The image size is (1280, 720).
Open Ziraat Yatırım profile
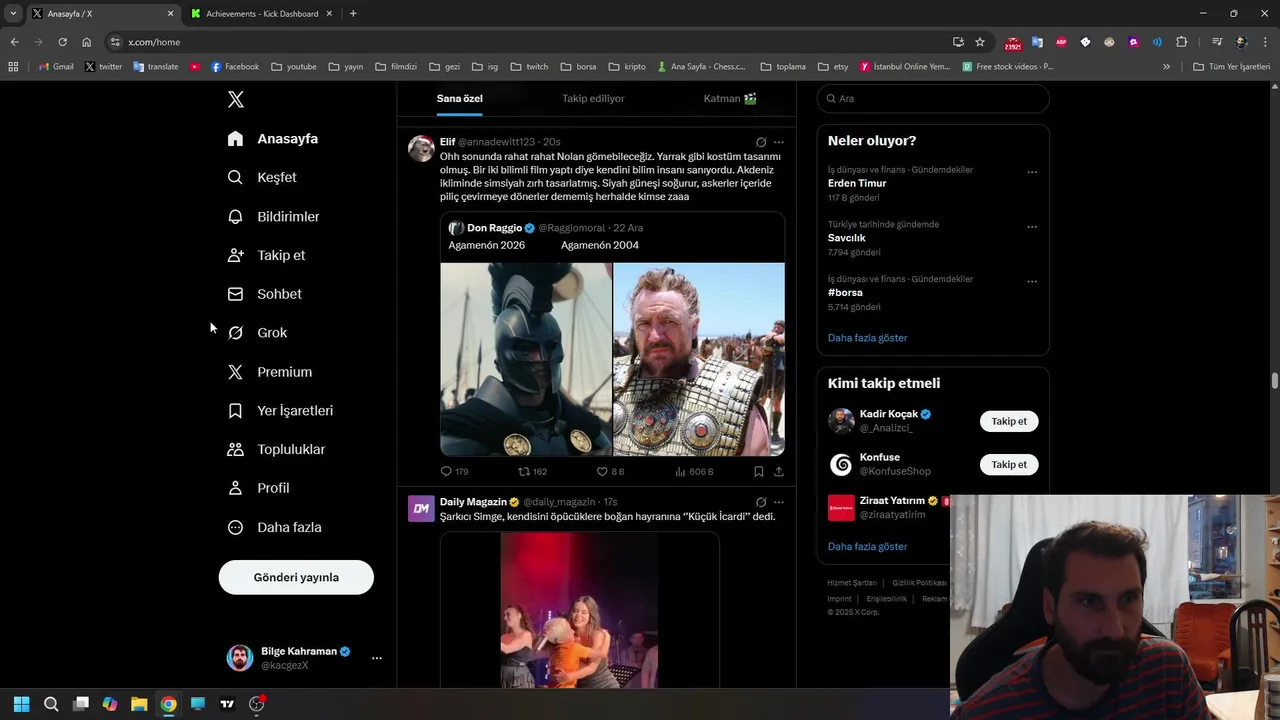coord(892,501)
